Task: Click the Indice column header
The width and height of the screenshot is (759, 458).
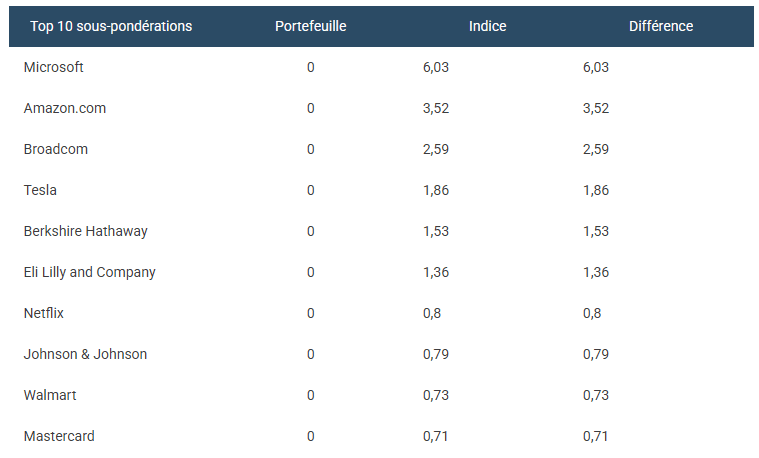Action: (x=487, y=26)
